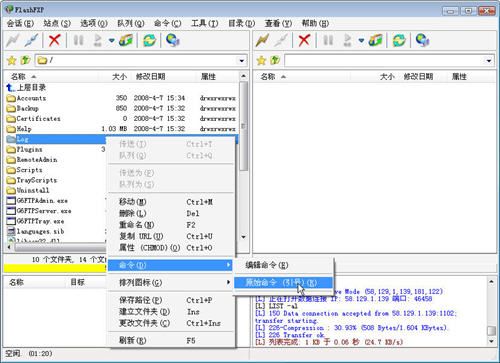The height and width of the screenshot is (363, 500).
Task: Choose 重命名(N) in context menu
Action: click(171, 225)
